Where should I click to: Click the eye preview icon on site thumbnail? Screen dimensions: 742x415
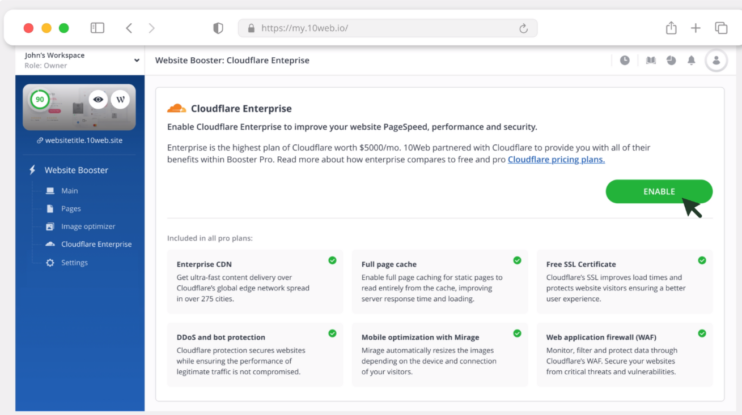point(98,100)
